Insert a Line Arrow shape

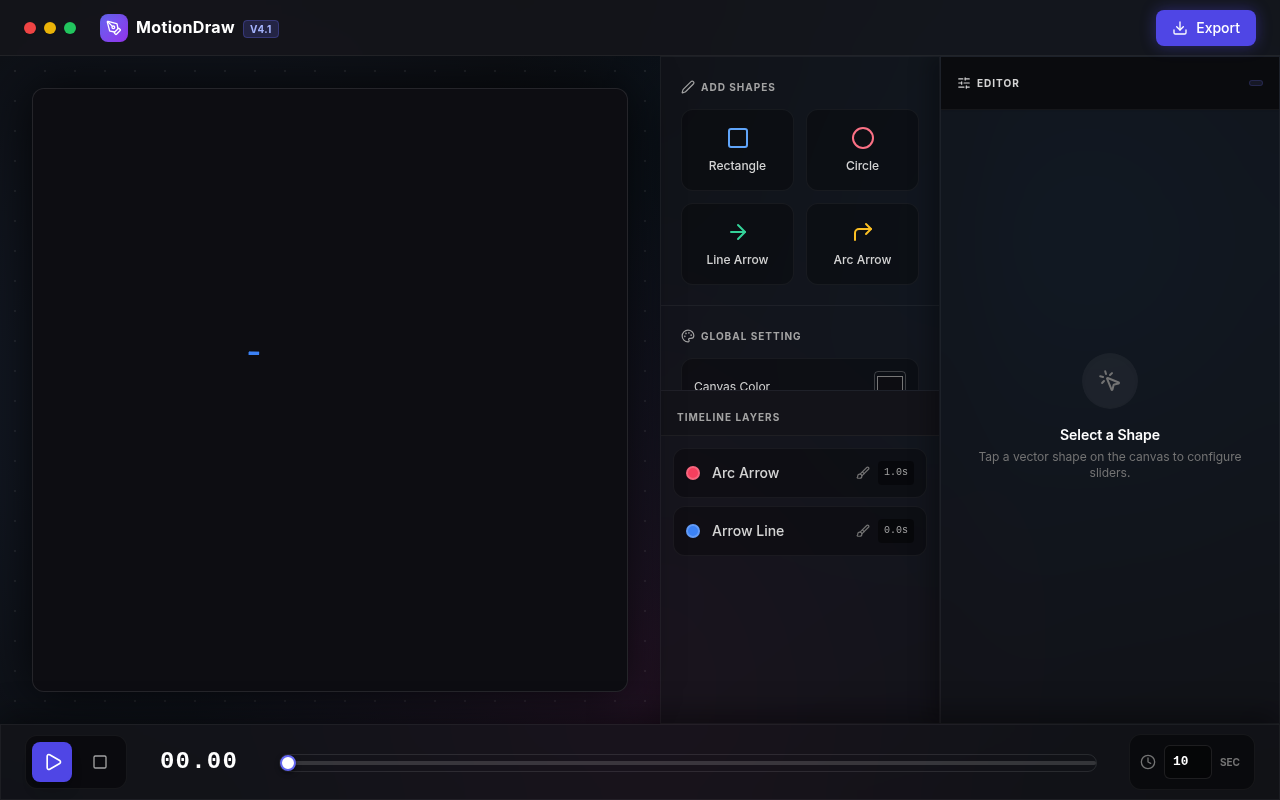coord(737,244)
